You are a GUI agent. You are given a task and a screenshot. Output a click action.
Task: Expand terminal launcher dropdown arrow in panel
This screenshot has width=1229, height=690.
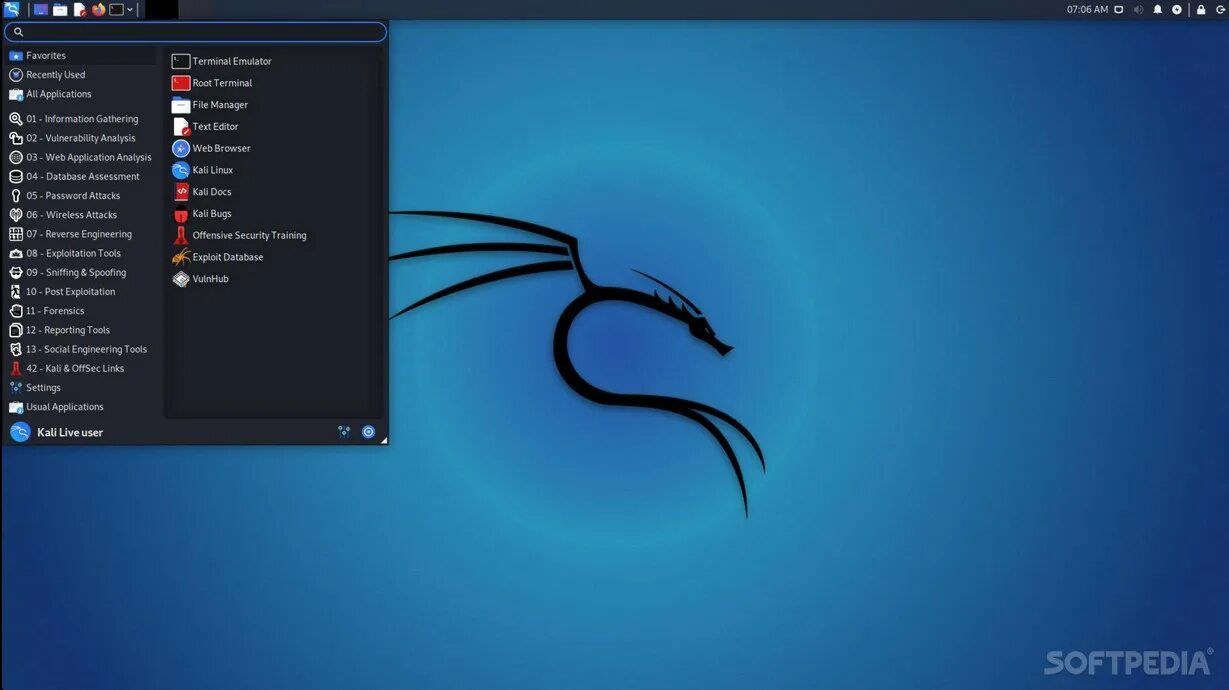[x=130, y=9]
